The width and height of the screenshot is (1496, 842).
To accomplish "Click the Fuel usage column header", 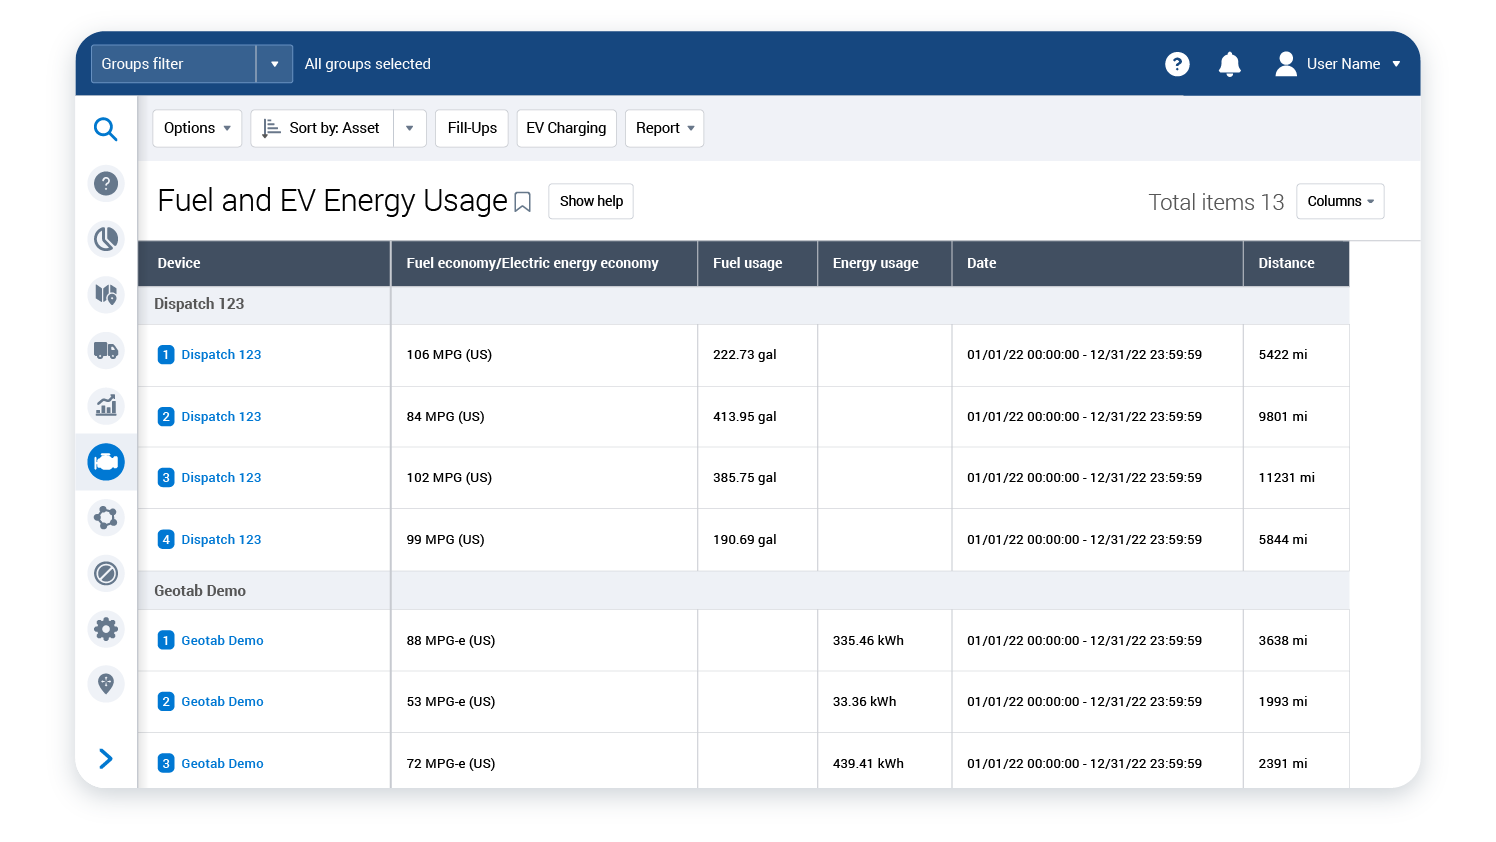I will (x=757, y=263).
